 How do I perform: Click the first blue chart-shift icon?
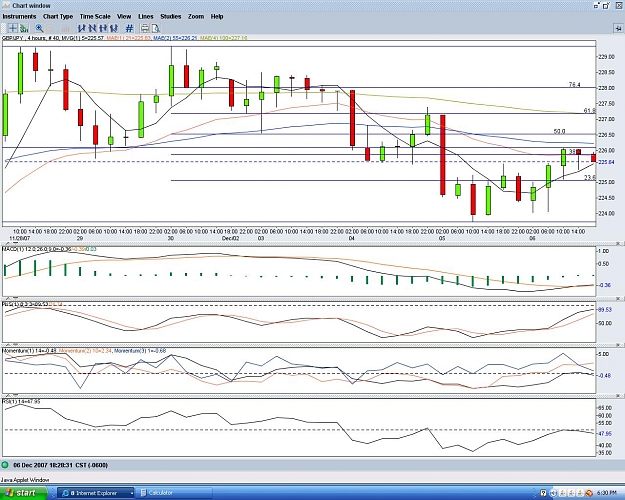pos(82,28)
